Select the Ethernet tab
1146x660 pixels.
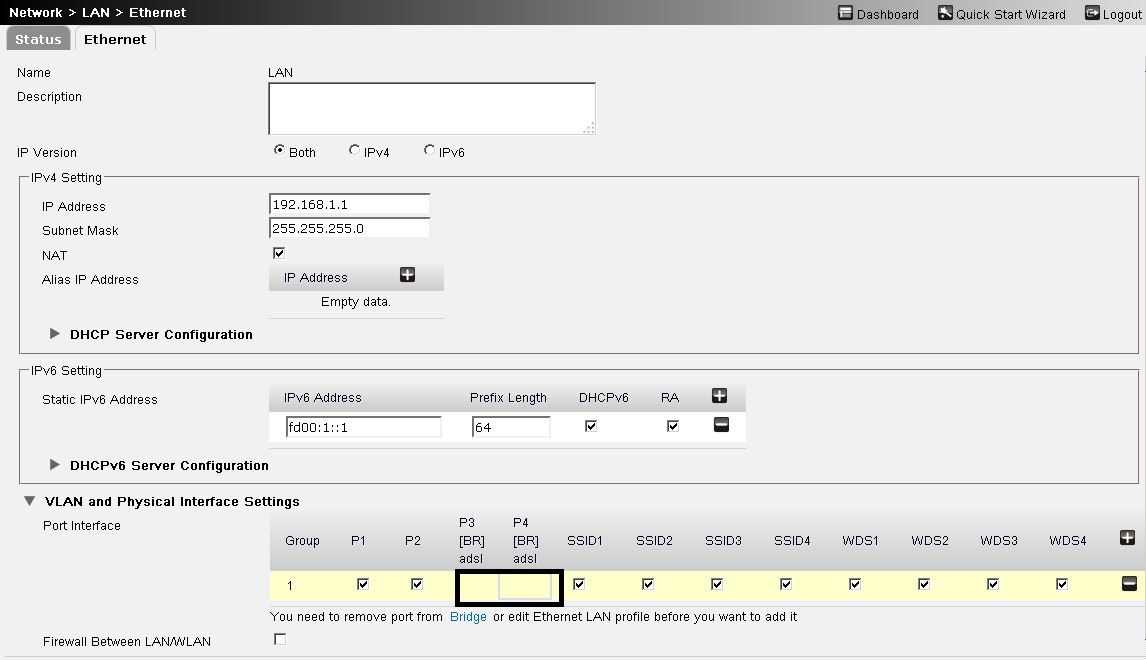pos(115,39)
